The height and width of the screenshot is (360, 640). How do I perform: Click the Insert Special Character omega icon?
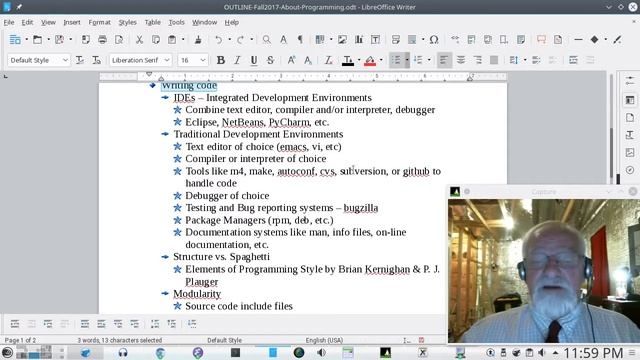point(434,40)
